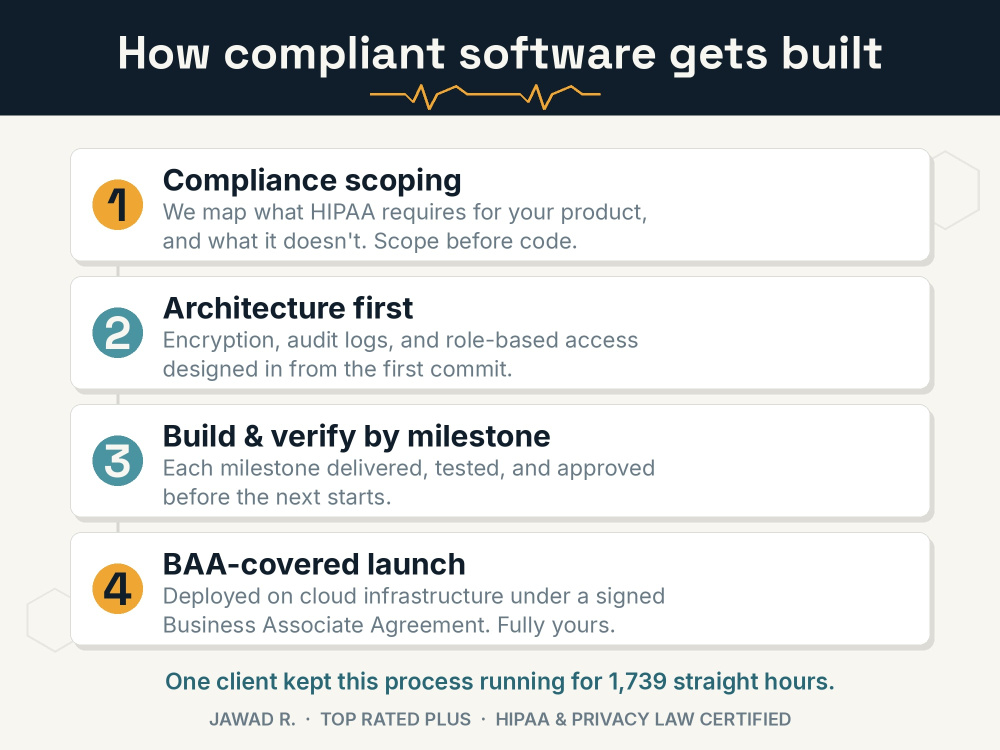Click the hexagon outline at bottom left
The width and height of the screenshot is (1000, 750).
point(50,620)
